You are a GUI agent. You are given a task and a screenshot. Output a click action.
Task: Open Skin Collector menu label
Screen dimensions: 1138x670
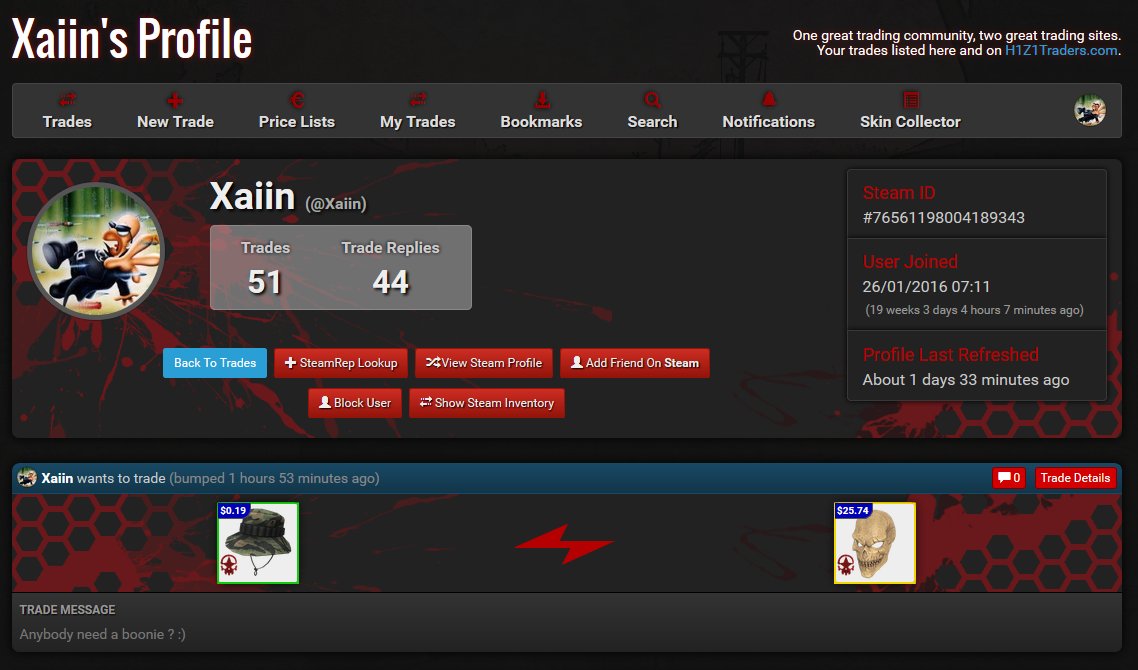(x=910, y=122)
